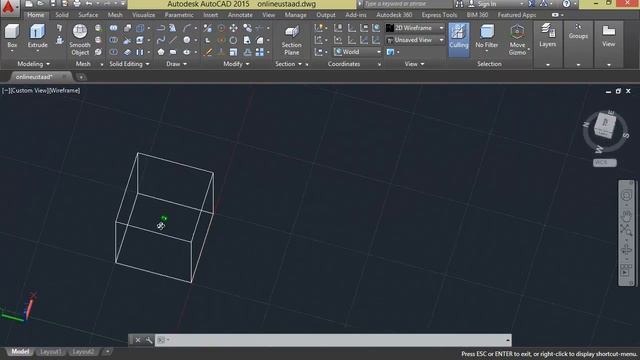Switch to the Solid ribbon tab

[x=62, y=15]
